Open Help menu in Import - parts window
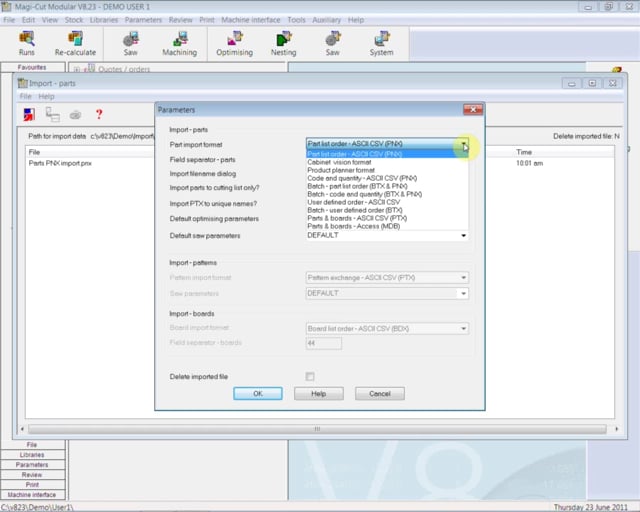The height and width of the screenshot is (512, 640). point(46,96)
